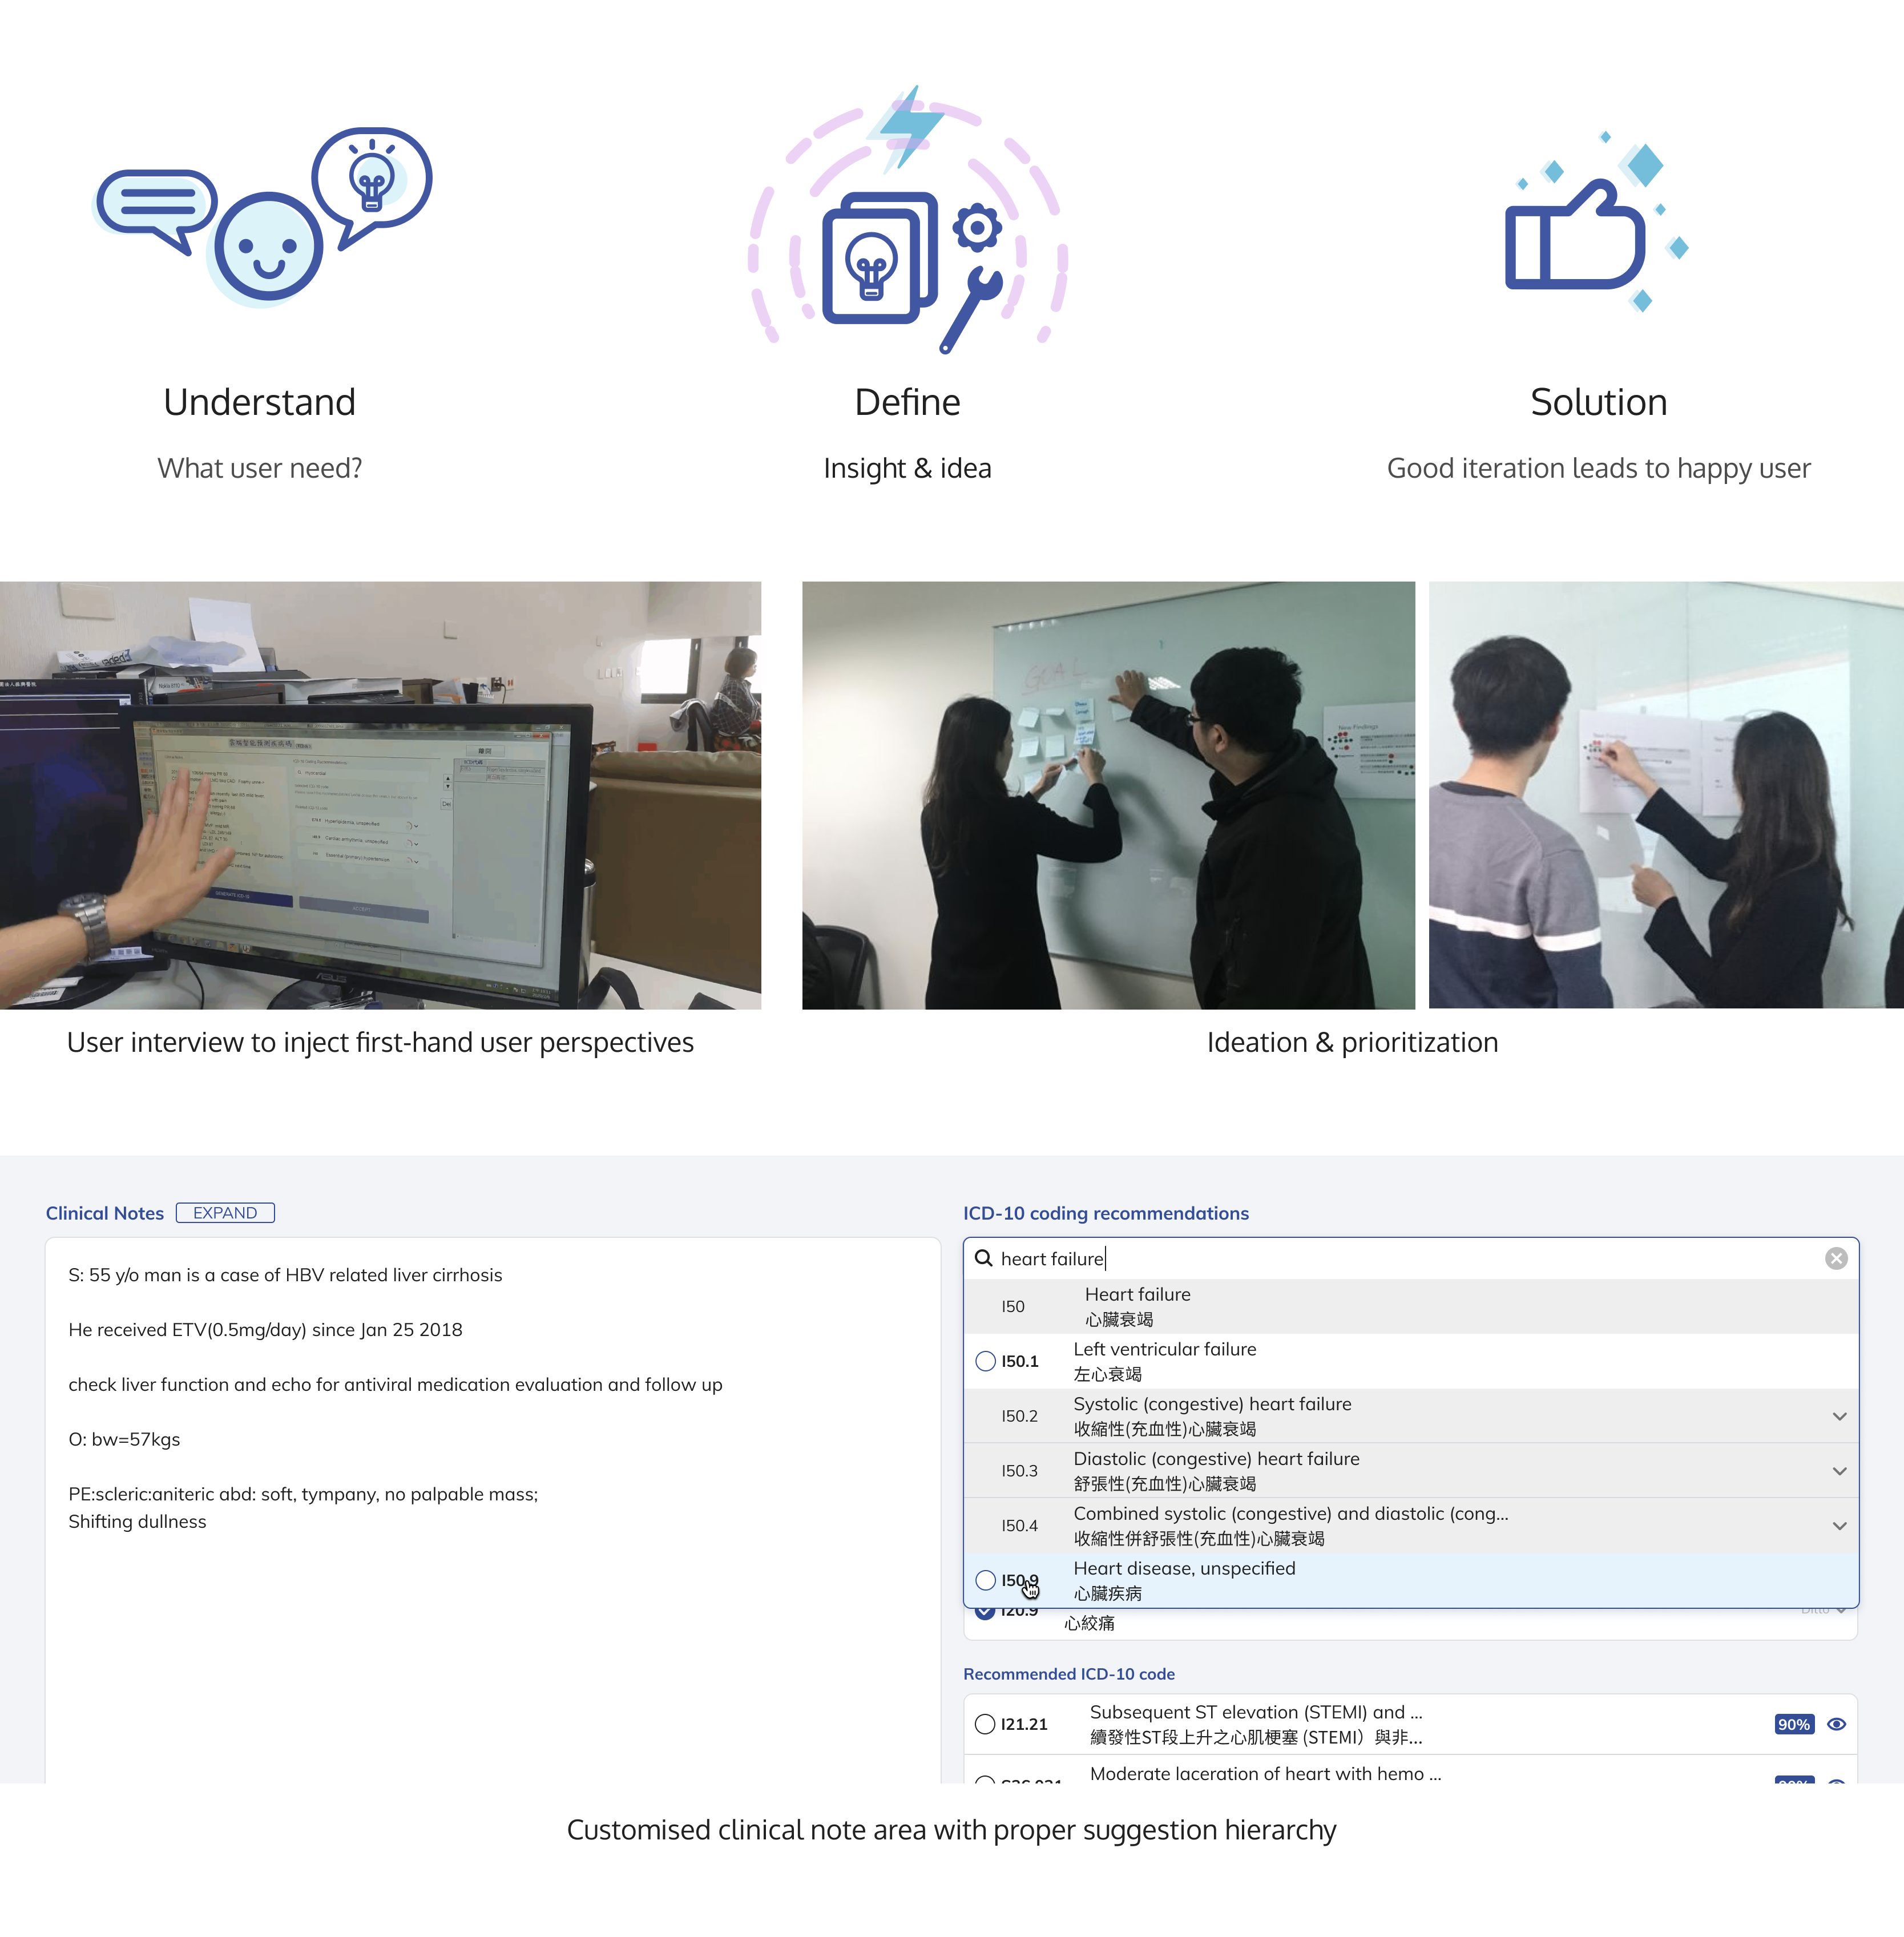Expand I50.4 Combined systolic and diastolic chevron
The height and width of the screenshot is (1937, 1904).
click(1838, 1526)
